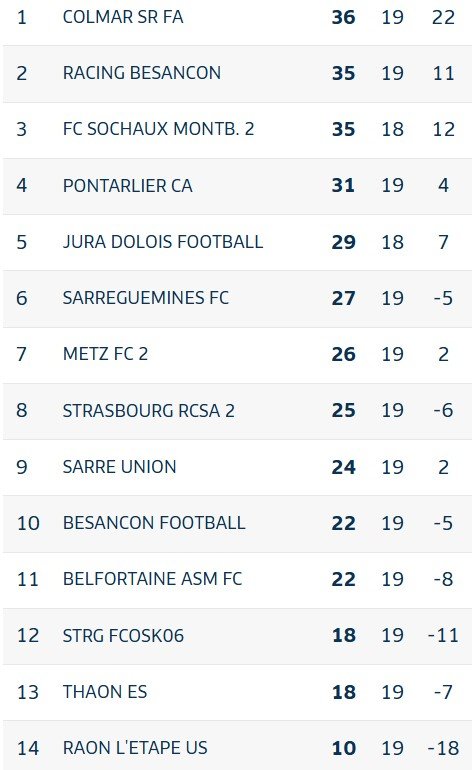Click PONTARLIER CA in the standings

[127, 186]
